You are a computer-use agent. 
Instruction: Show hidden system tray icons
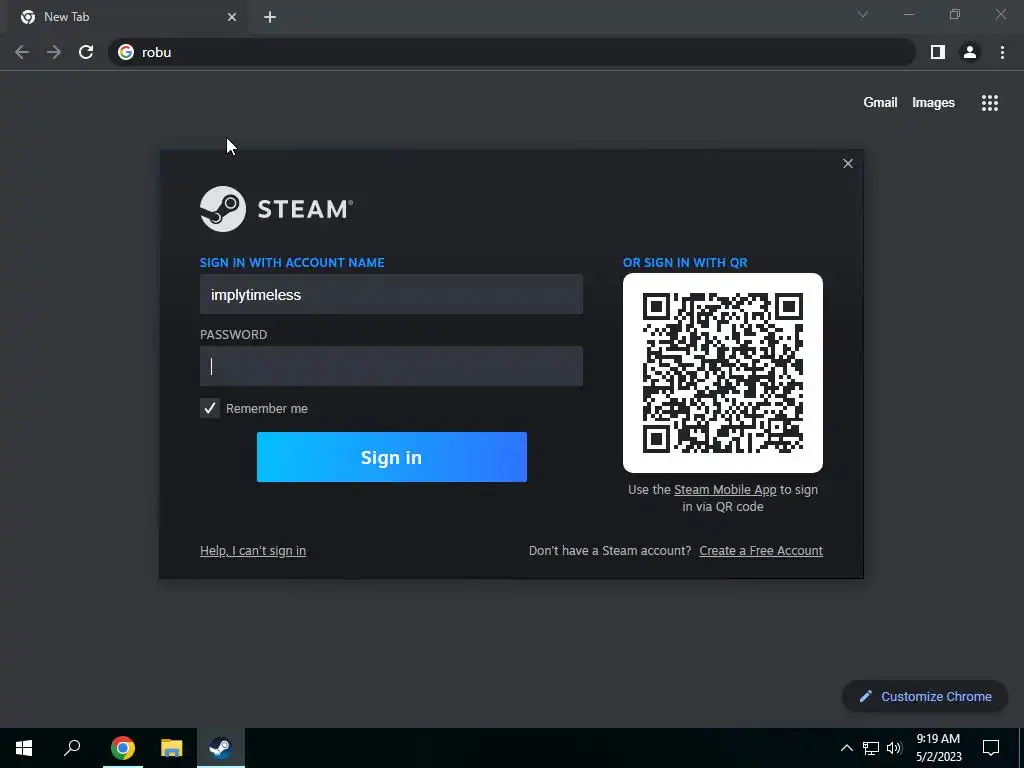(846, 748)
